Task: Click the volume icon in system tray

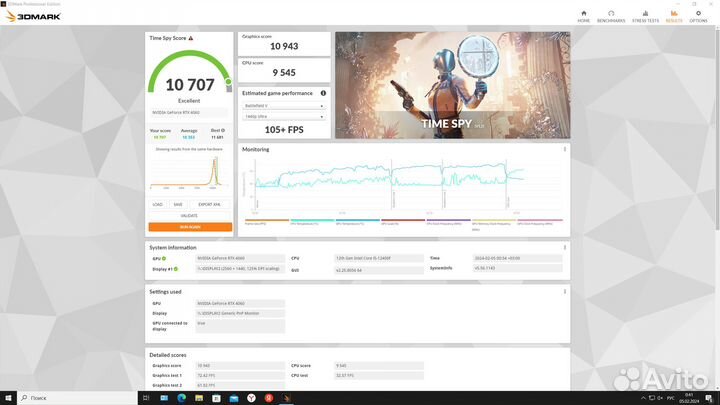Action: tap(660, 398)
